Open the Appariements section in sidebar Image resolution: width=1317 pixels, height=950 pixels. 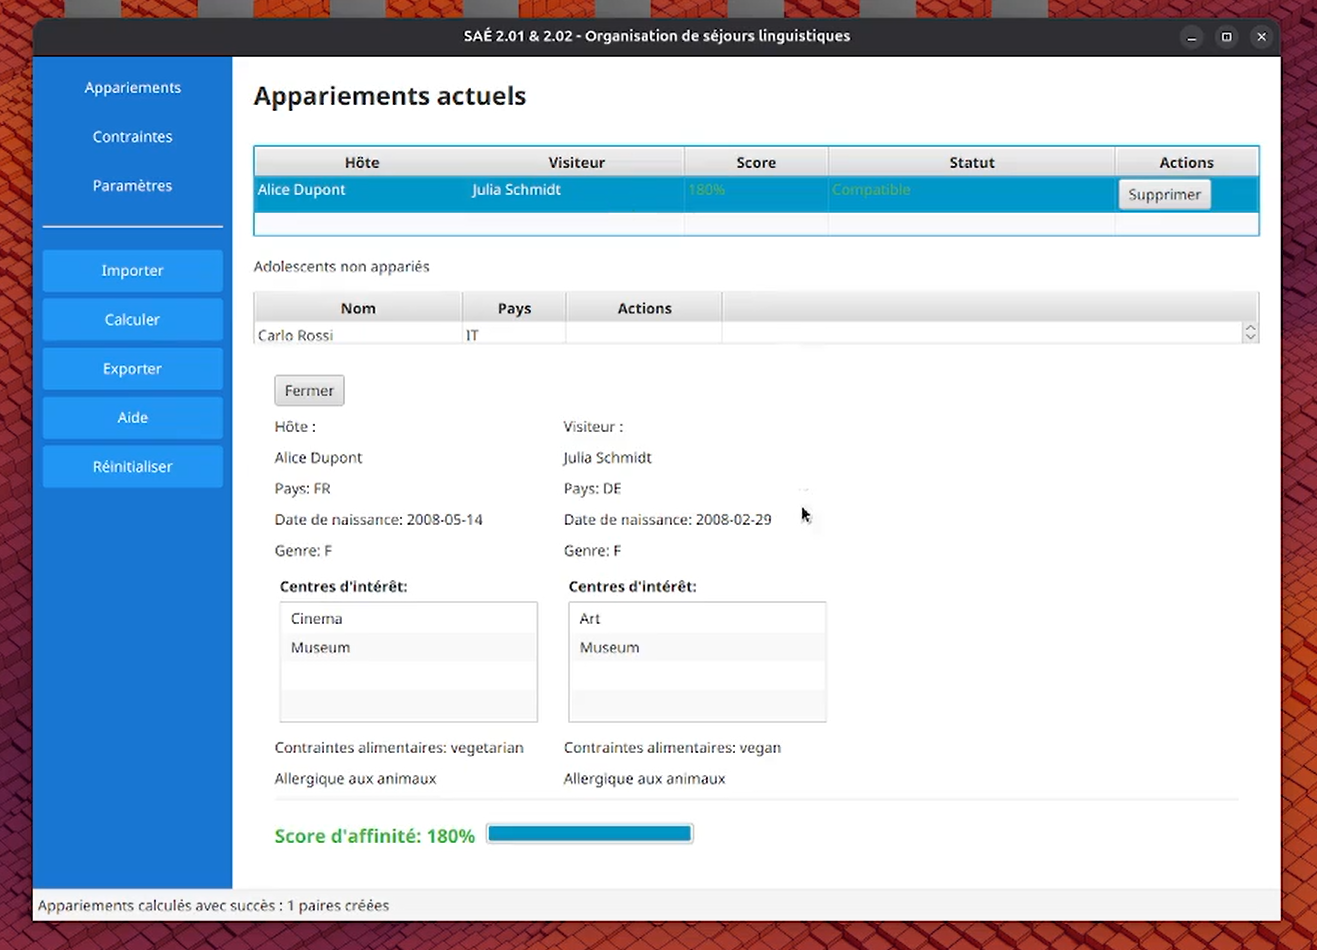[132, 87]
